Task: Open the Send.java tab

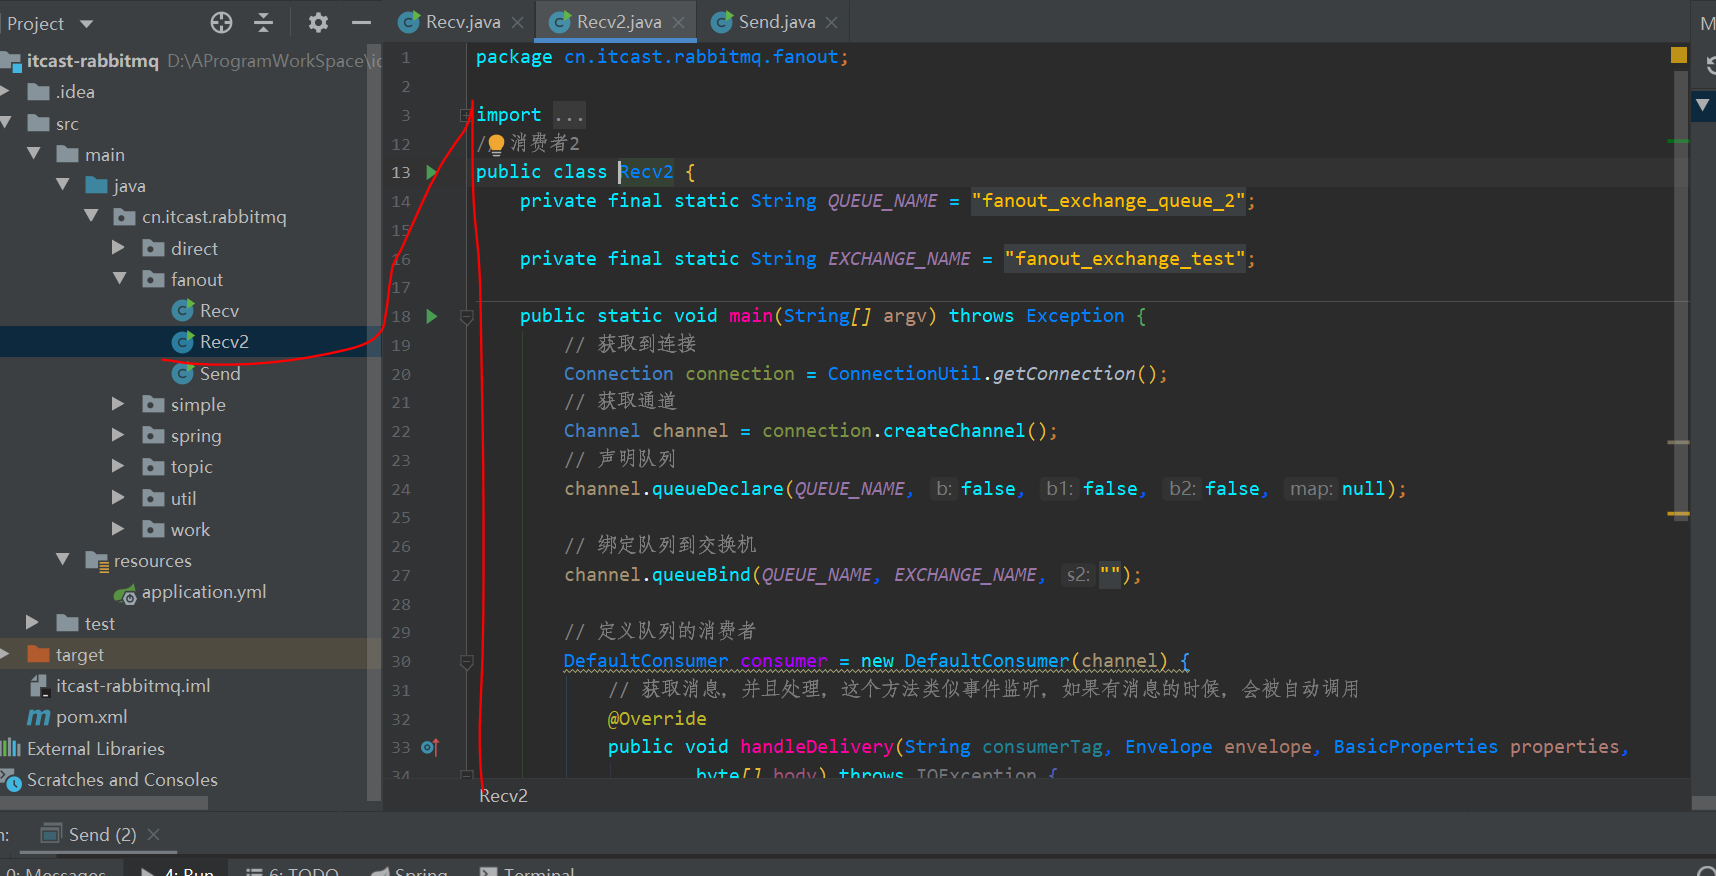Action: pos(776,22)
